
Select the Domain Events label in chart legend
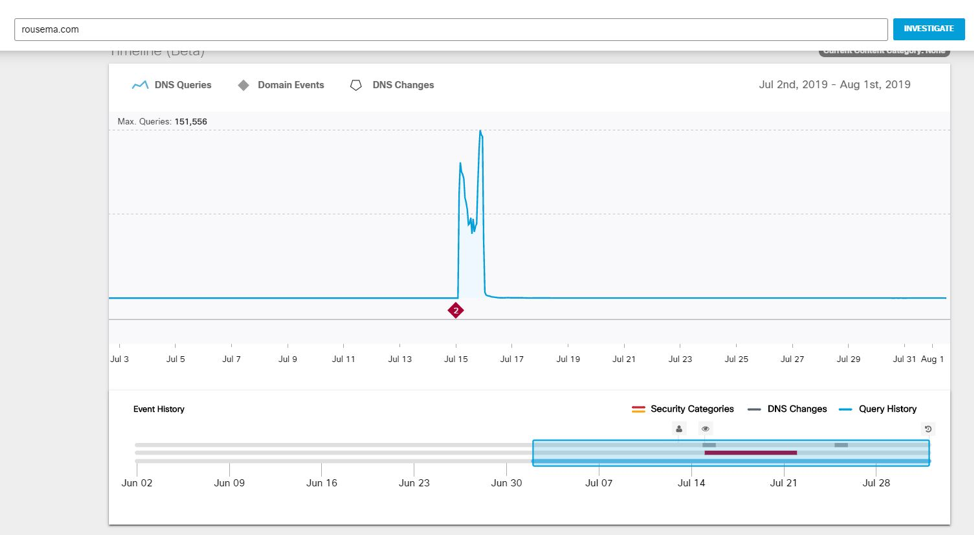(290, 86)
